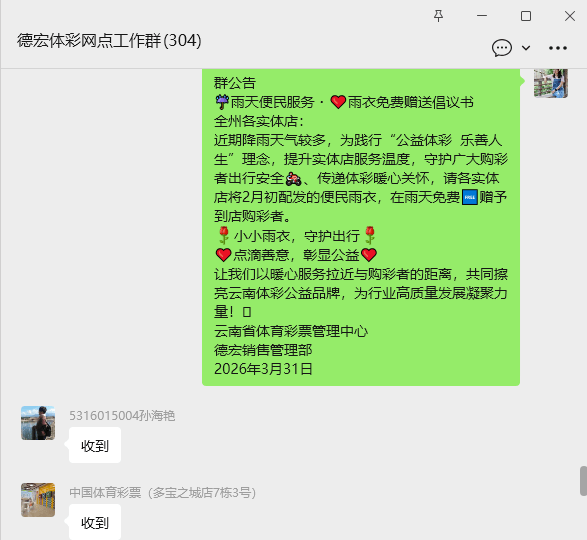Image resolution: width=587 pixels, height=540 pixels.
Task: Click the chat vertical scrollbar thumb
Action: click(583, 481)
